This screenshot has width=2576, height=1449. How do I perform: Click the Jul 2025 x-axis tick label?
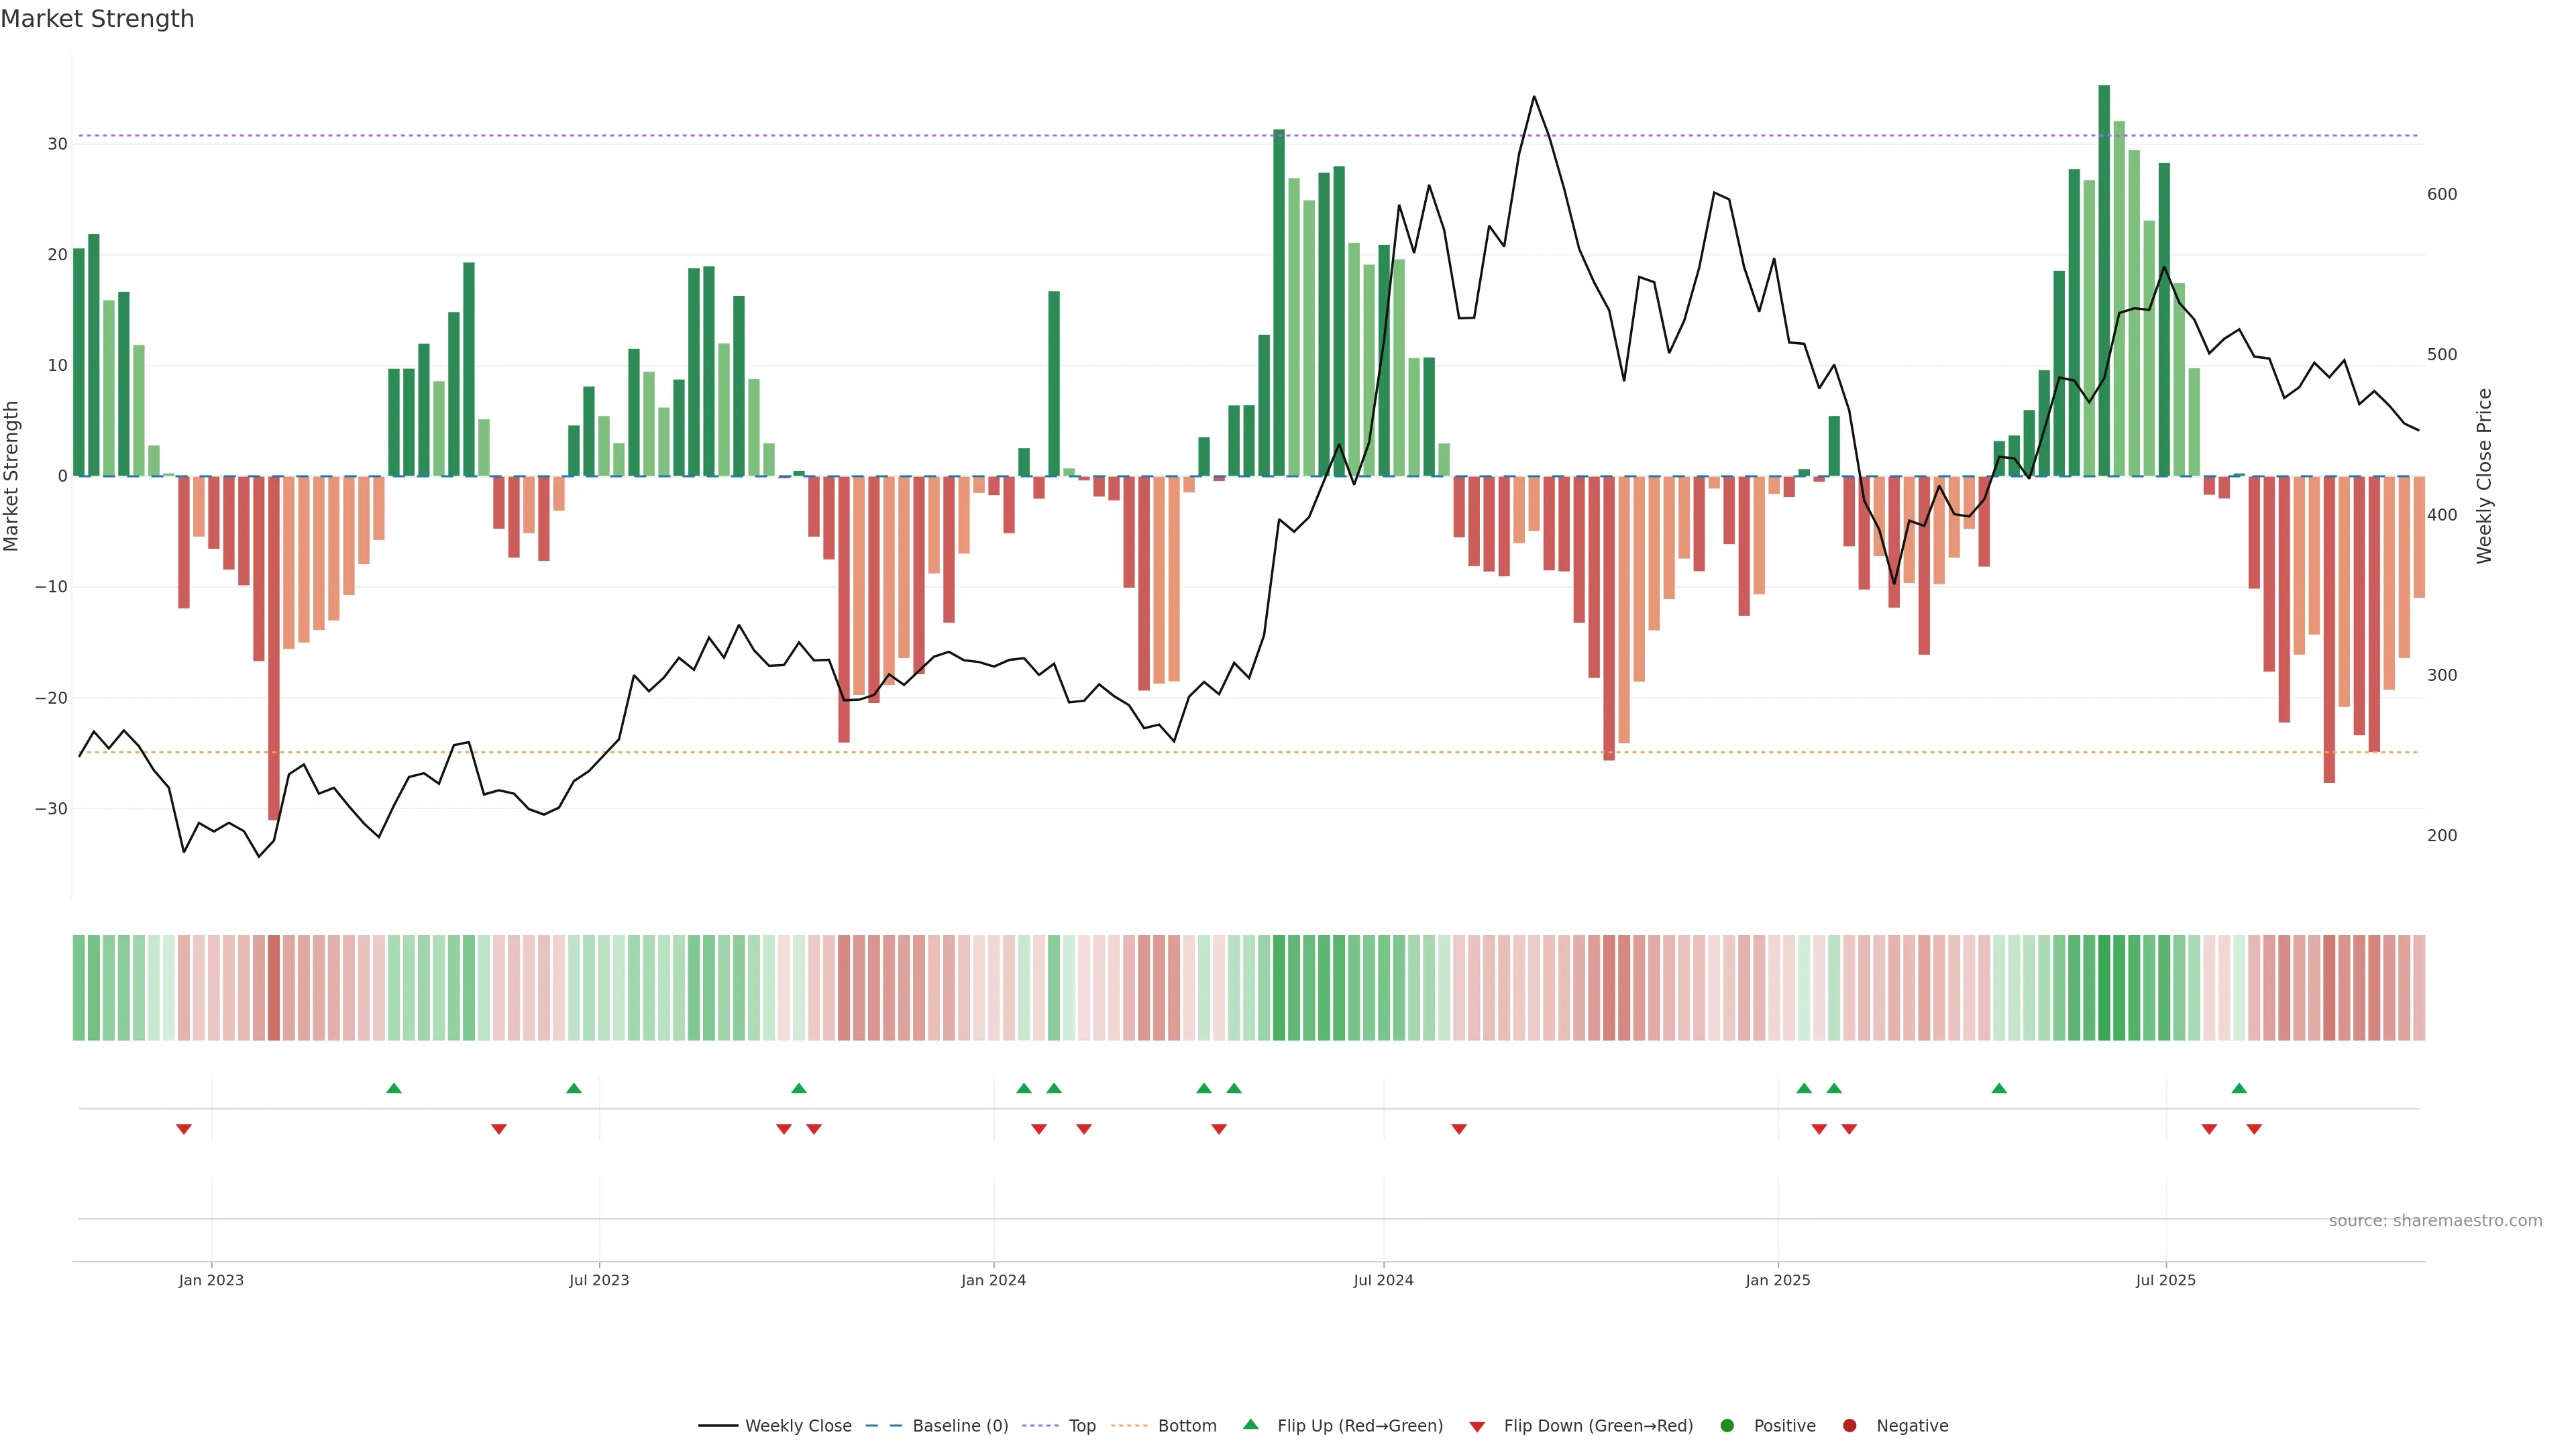[2165, 1280]
